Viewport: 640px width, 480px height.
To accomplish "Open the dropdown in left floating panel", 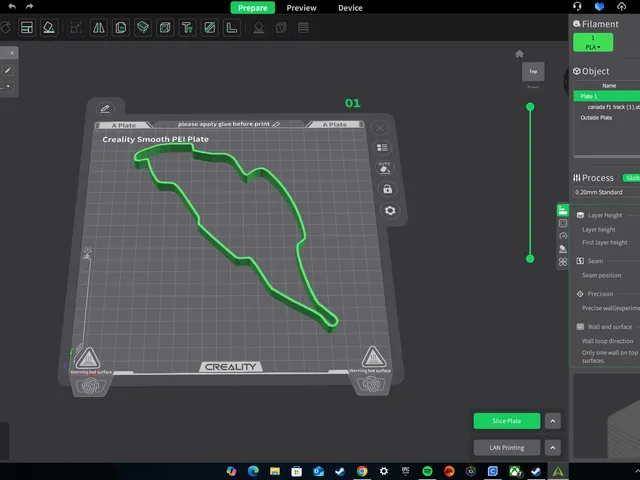I will point(7,86).
